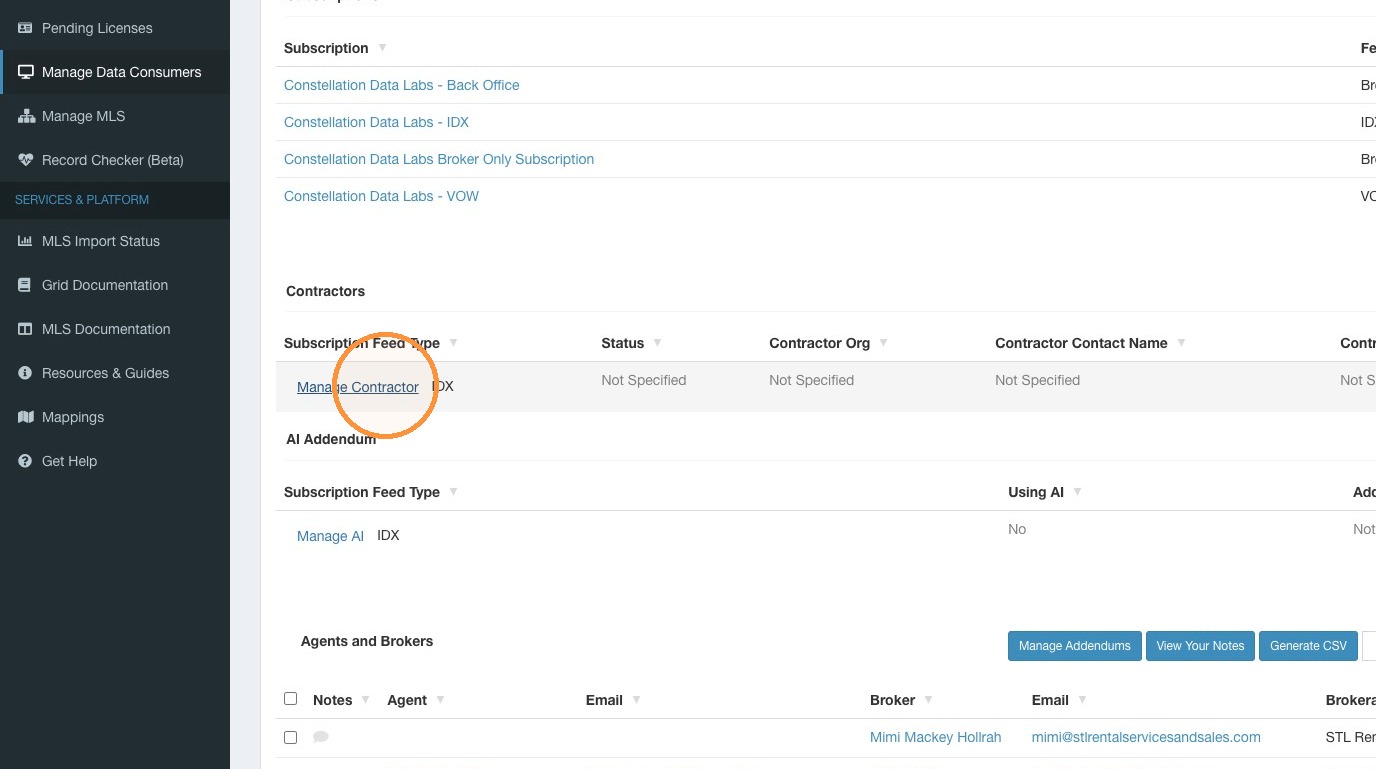Open broker Mimi Mackey Hollrah's profile link

pyautogui.click(x=935, y=737)
